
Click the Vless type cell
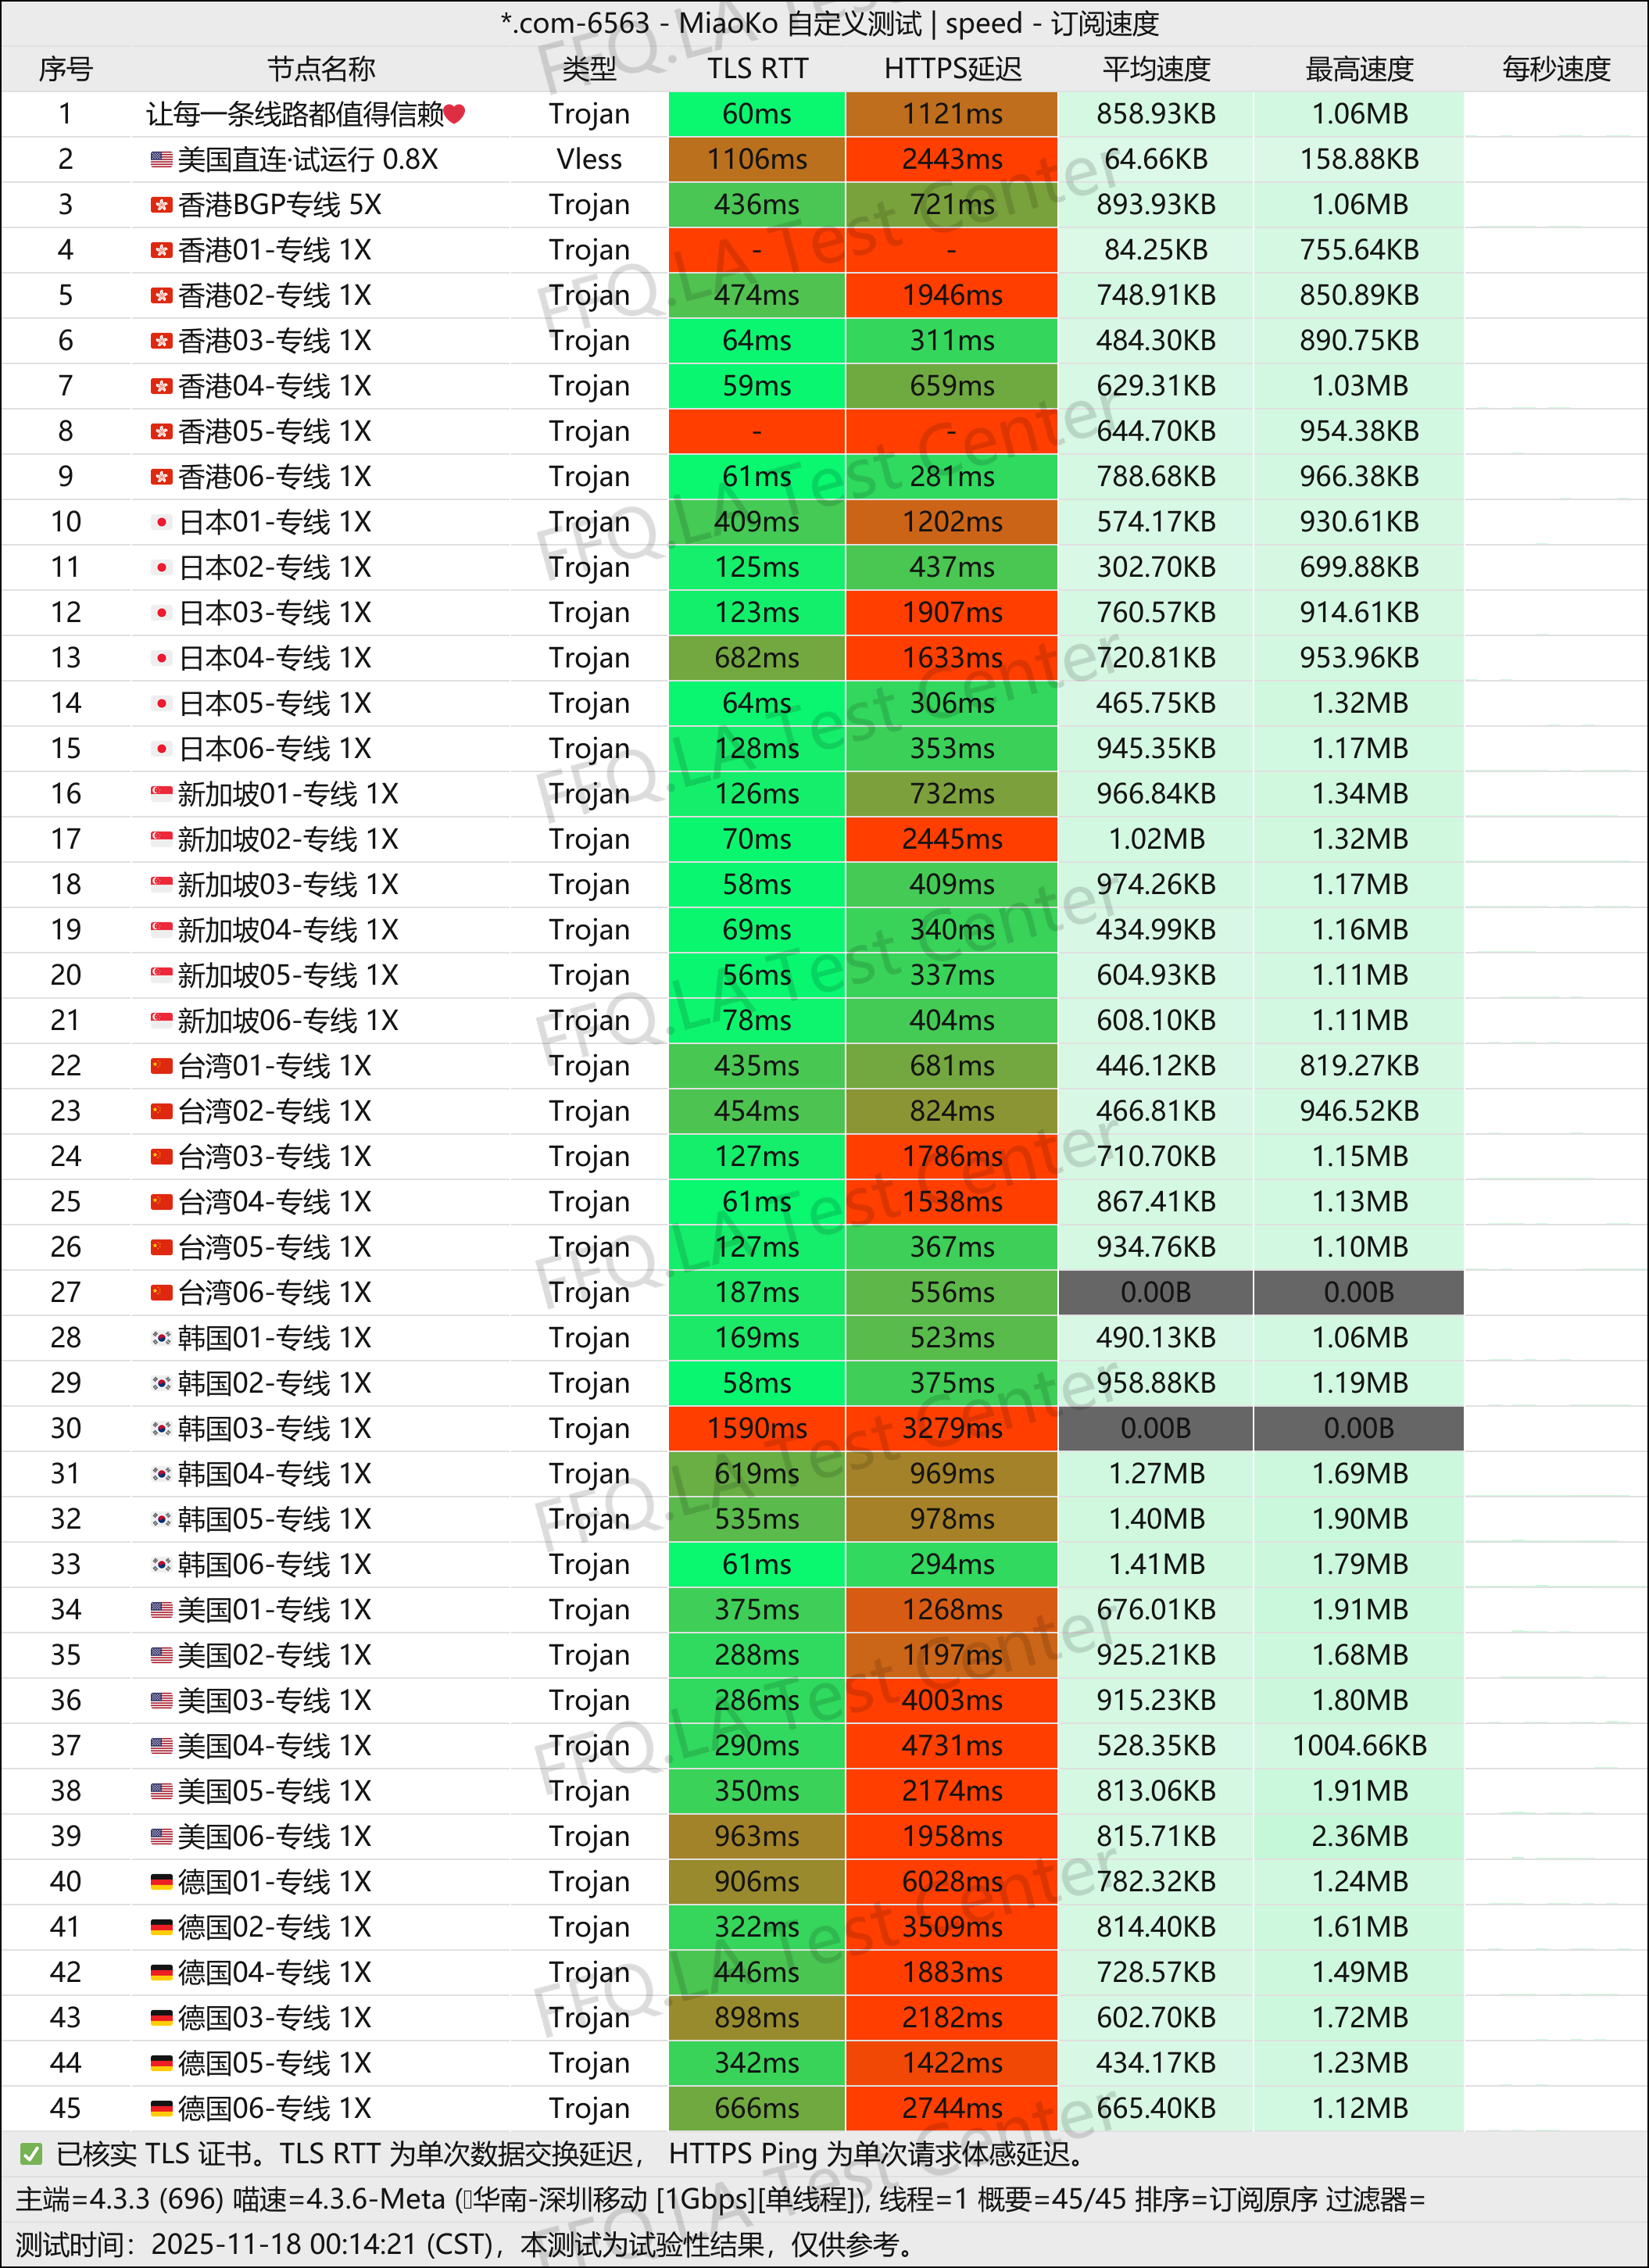[x=589, y=160]
